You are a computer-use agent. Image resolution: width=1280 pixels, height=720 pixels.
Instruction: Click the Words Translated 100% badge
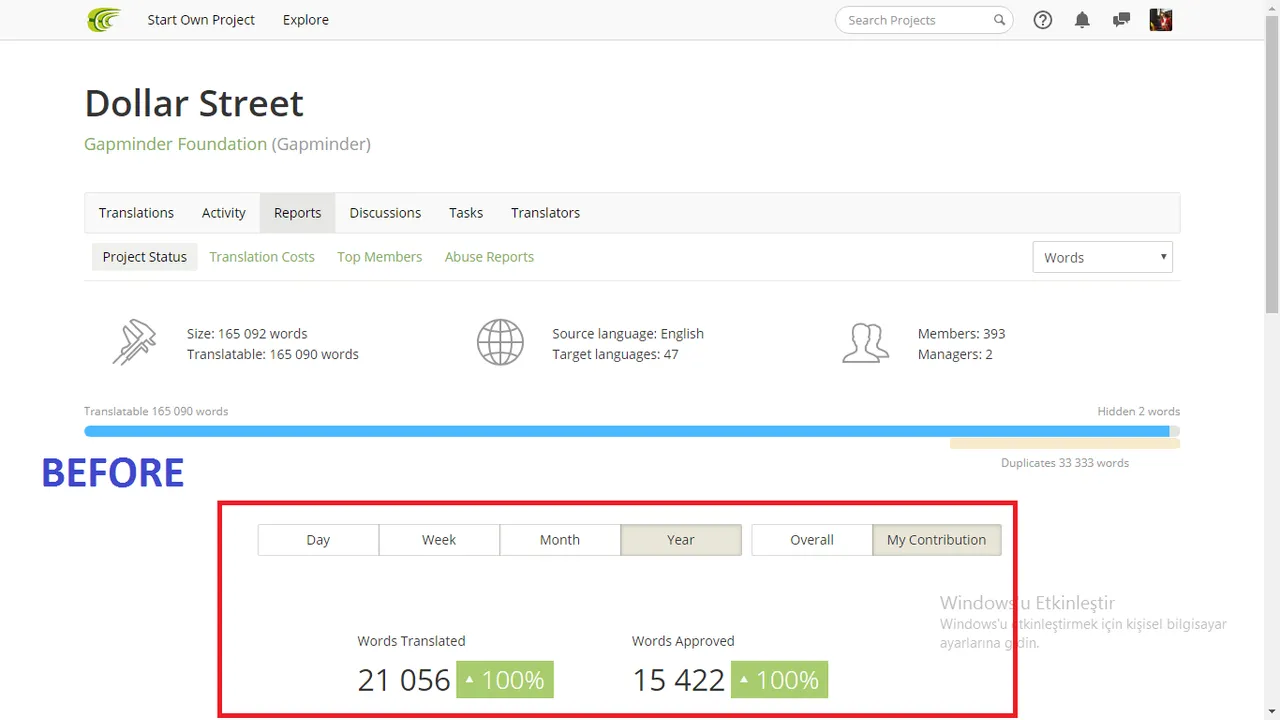505,680
